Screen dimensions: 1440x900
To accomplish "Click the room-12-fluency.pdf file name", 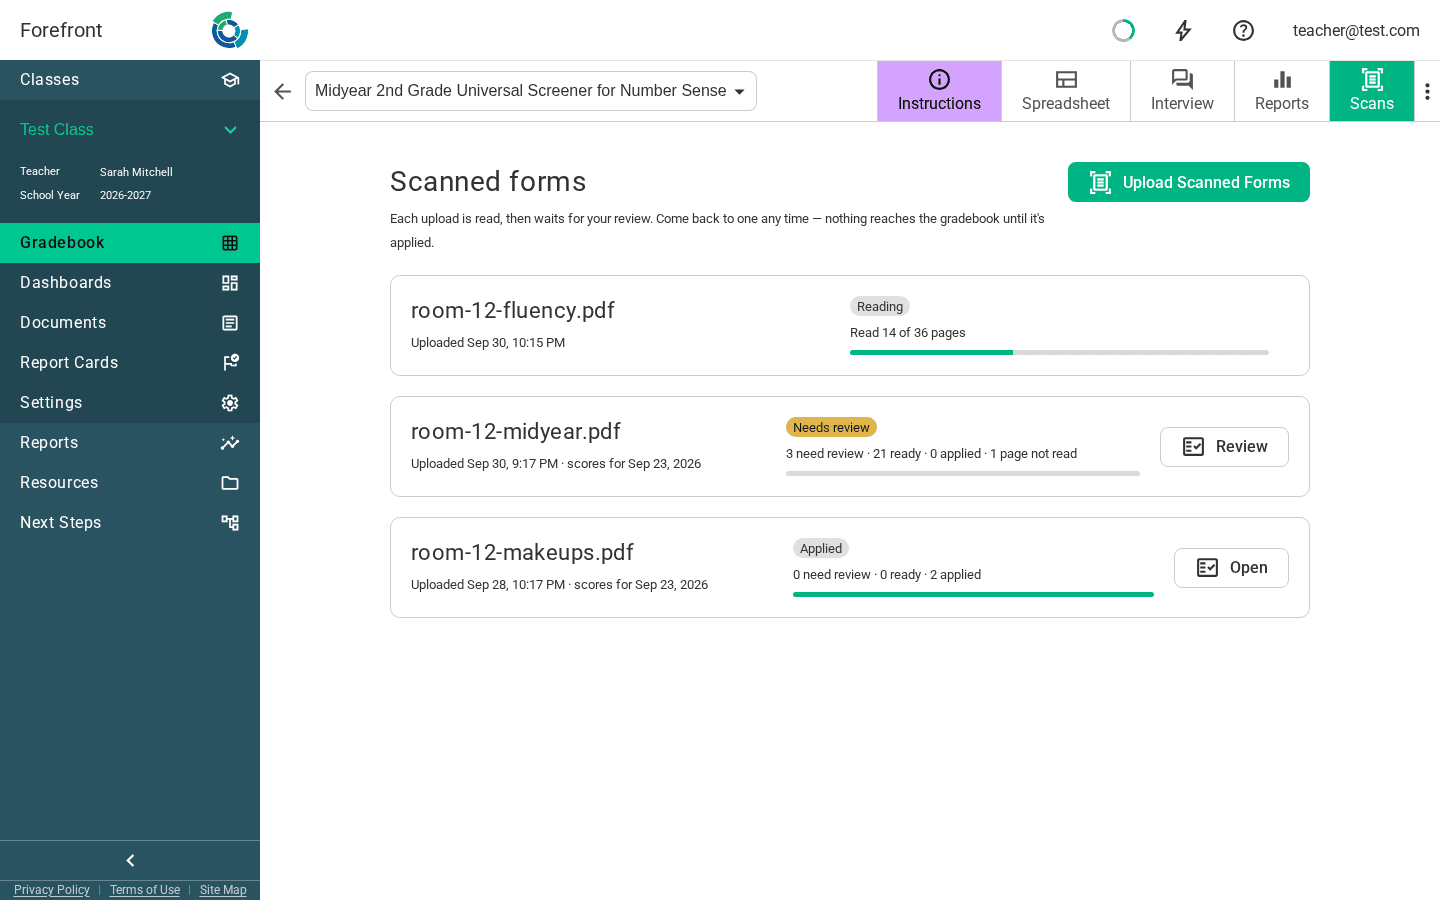I will coord(513,310).
